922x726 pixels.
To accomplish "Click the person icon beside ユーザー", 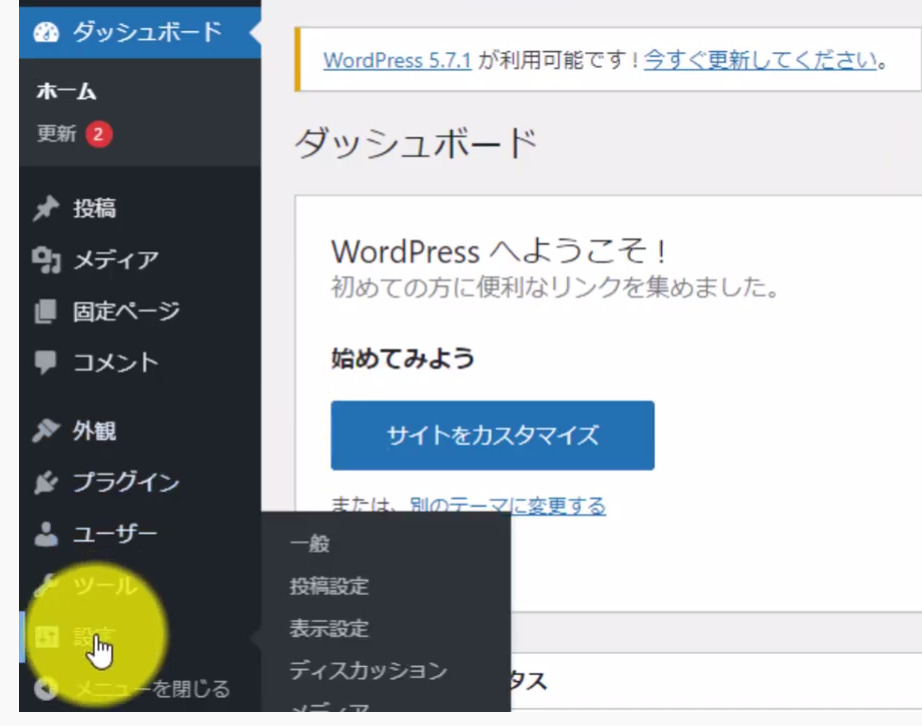I will (x=46, y=534).
